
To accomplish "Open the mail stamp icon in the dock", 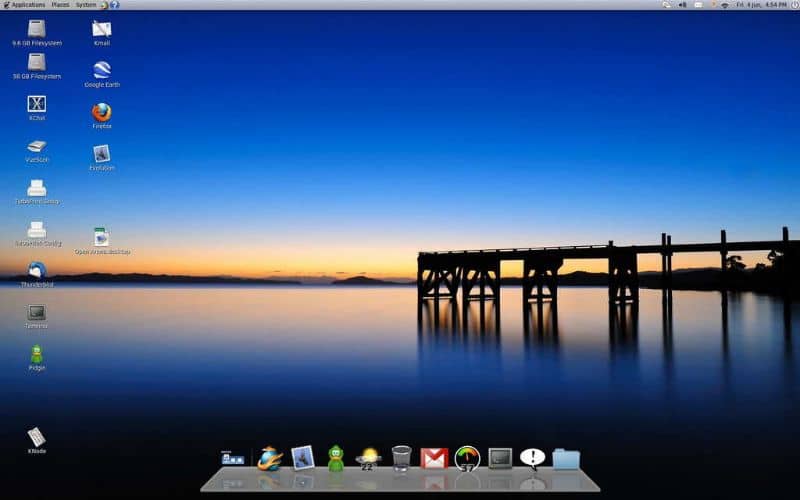I will point(303,458).
